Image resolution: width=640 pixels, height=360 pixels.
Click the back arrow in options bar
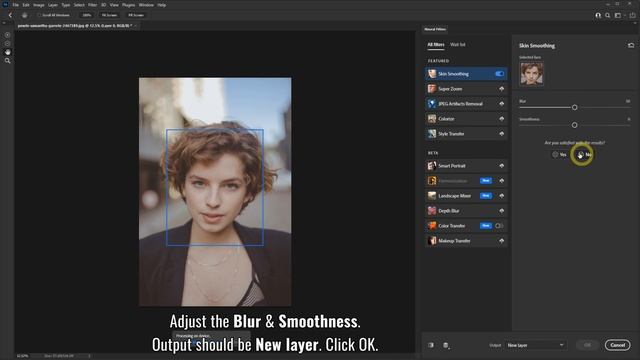(x=10, y=15)
